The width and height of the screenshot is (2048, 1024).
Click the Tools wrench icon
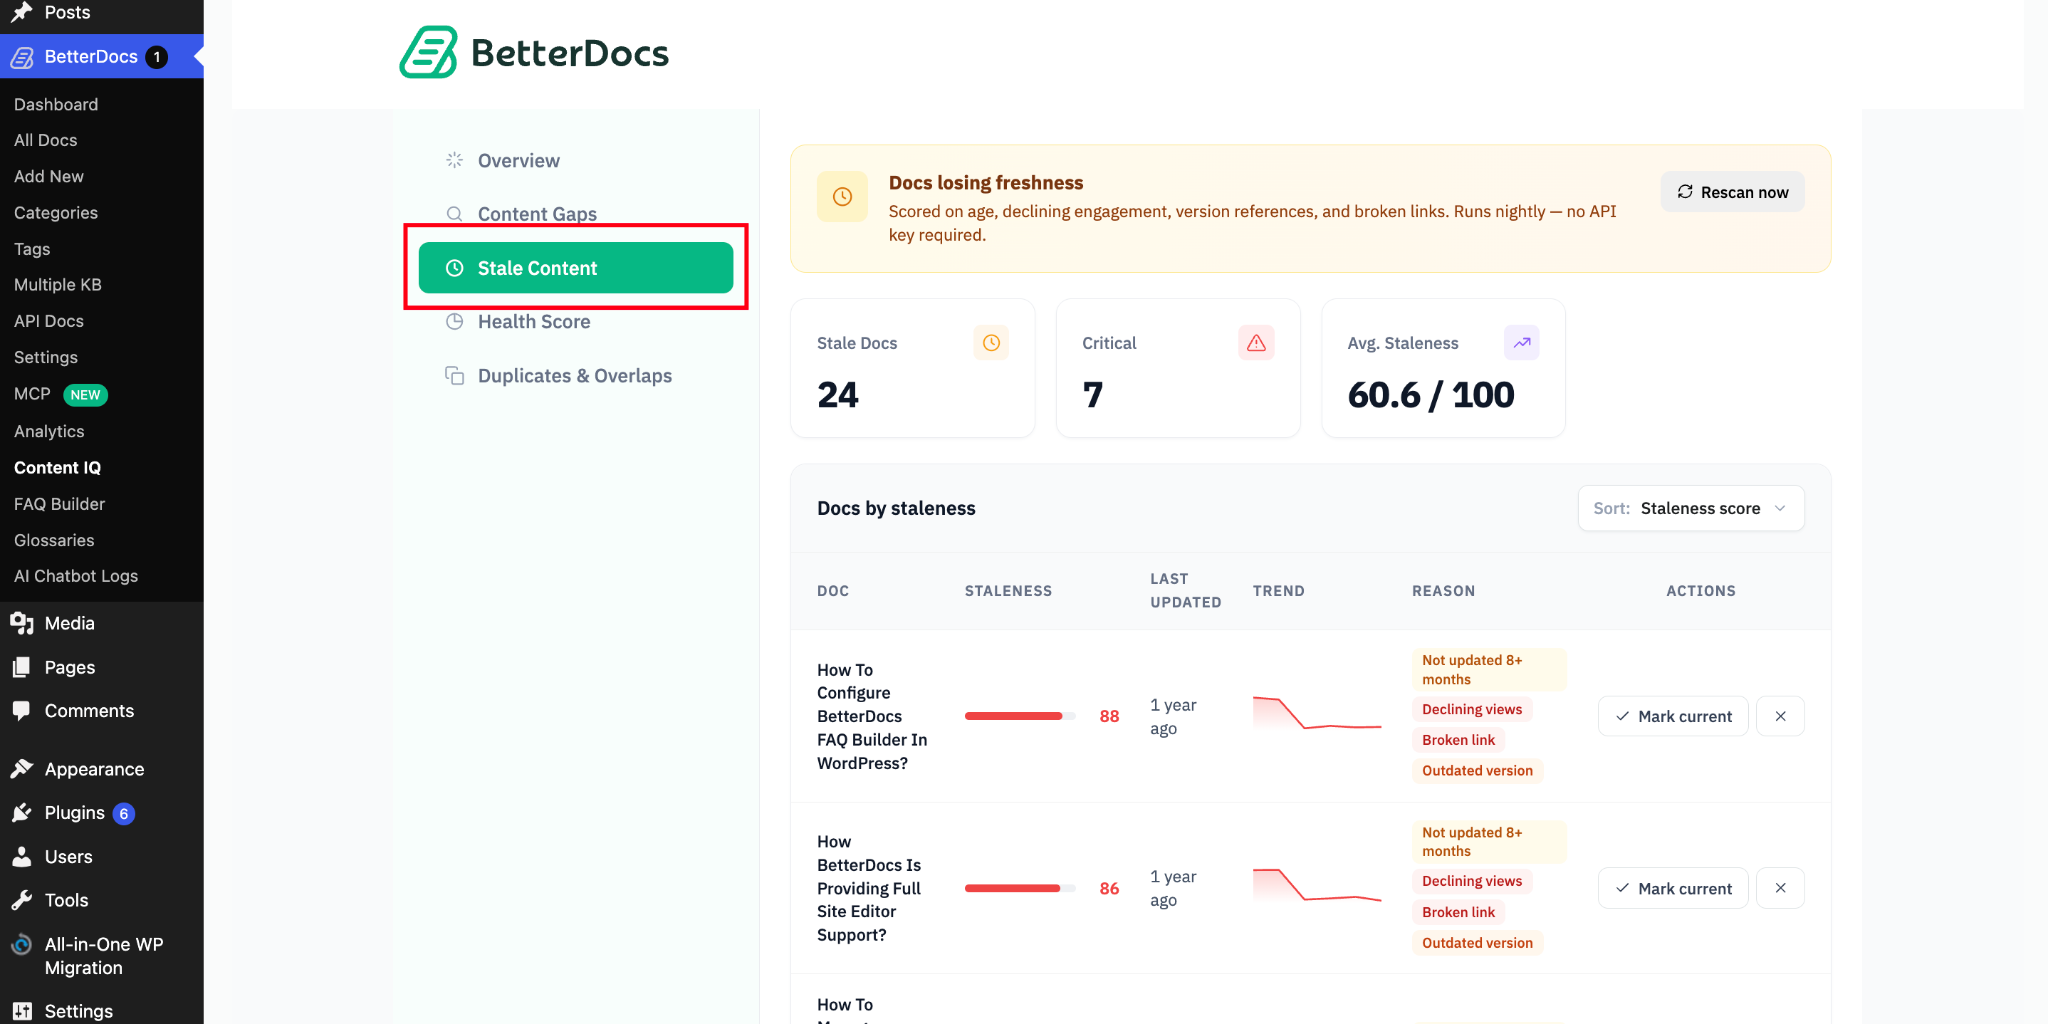click(x=22, y=900)
